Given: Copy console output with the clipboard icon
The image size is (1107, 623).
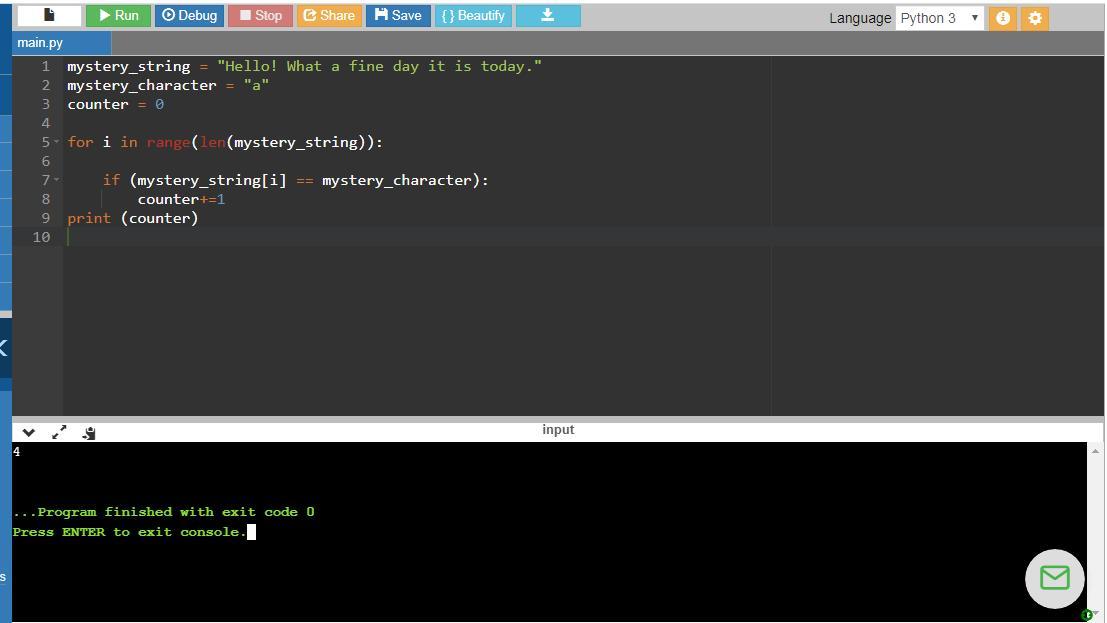Looking at the screenshot, I should point(89,433).
